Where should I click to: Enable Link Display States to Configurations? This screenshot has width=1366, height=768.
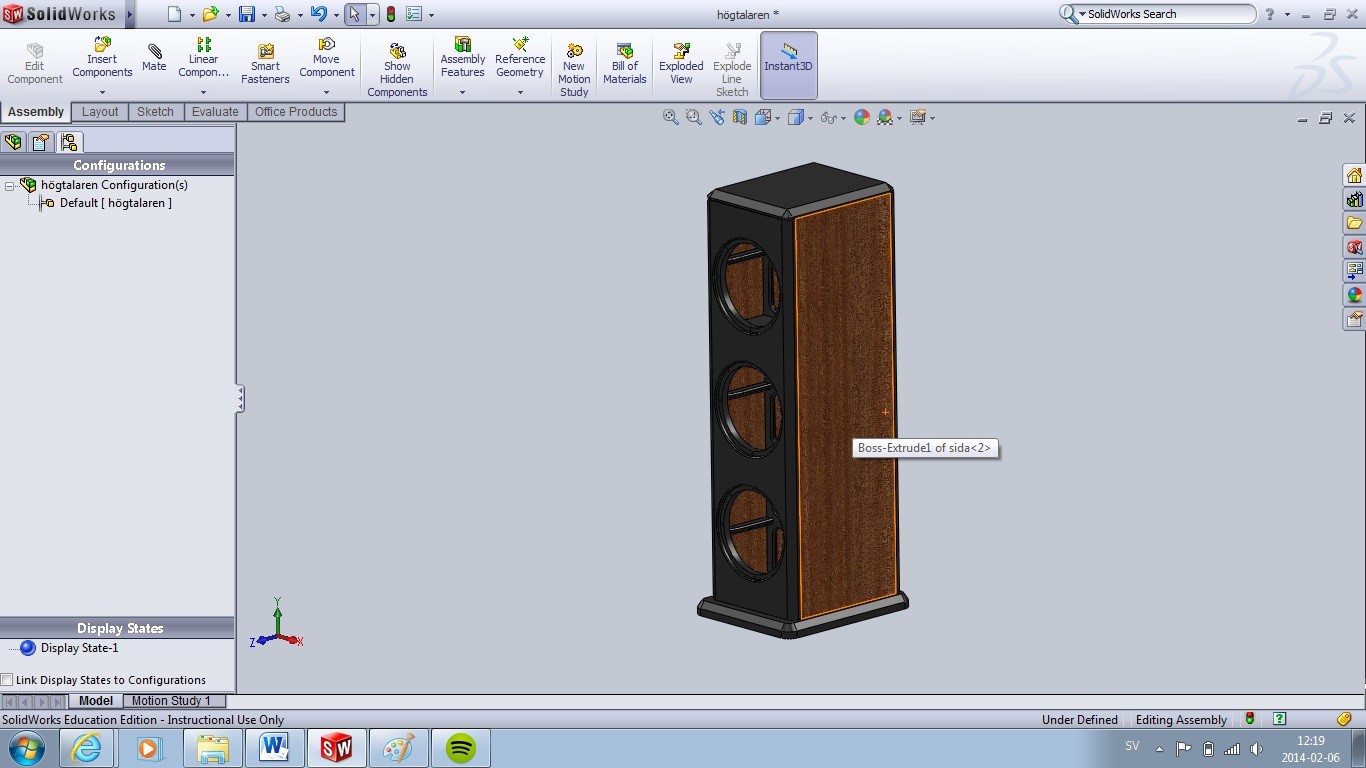[8, 680]
